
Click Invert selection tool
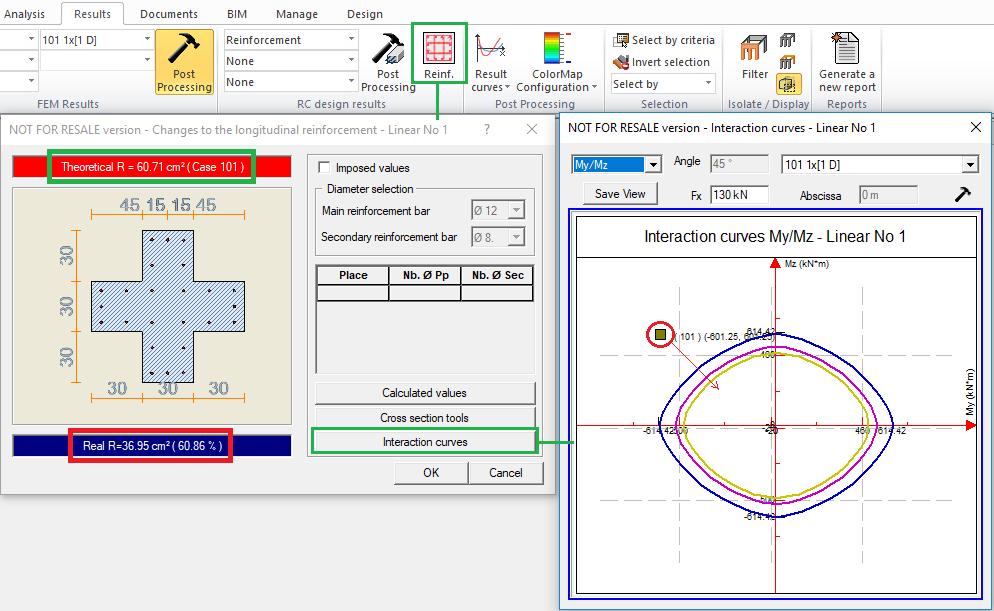coord(663,62)
